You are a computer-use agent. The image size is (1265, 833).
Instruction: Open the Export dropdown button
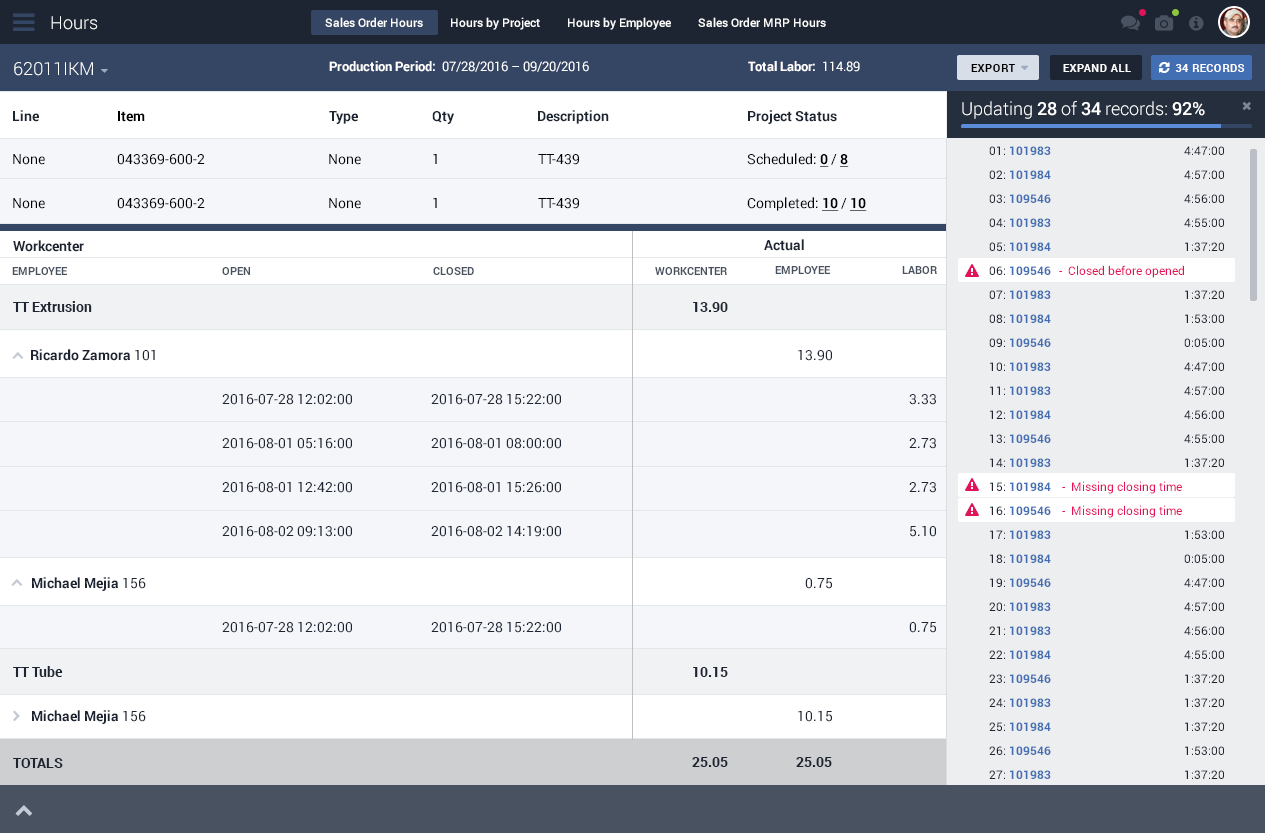pyautogui.click(x=997, y=68)
